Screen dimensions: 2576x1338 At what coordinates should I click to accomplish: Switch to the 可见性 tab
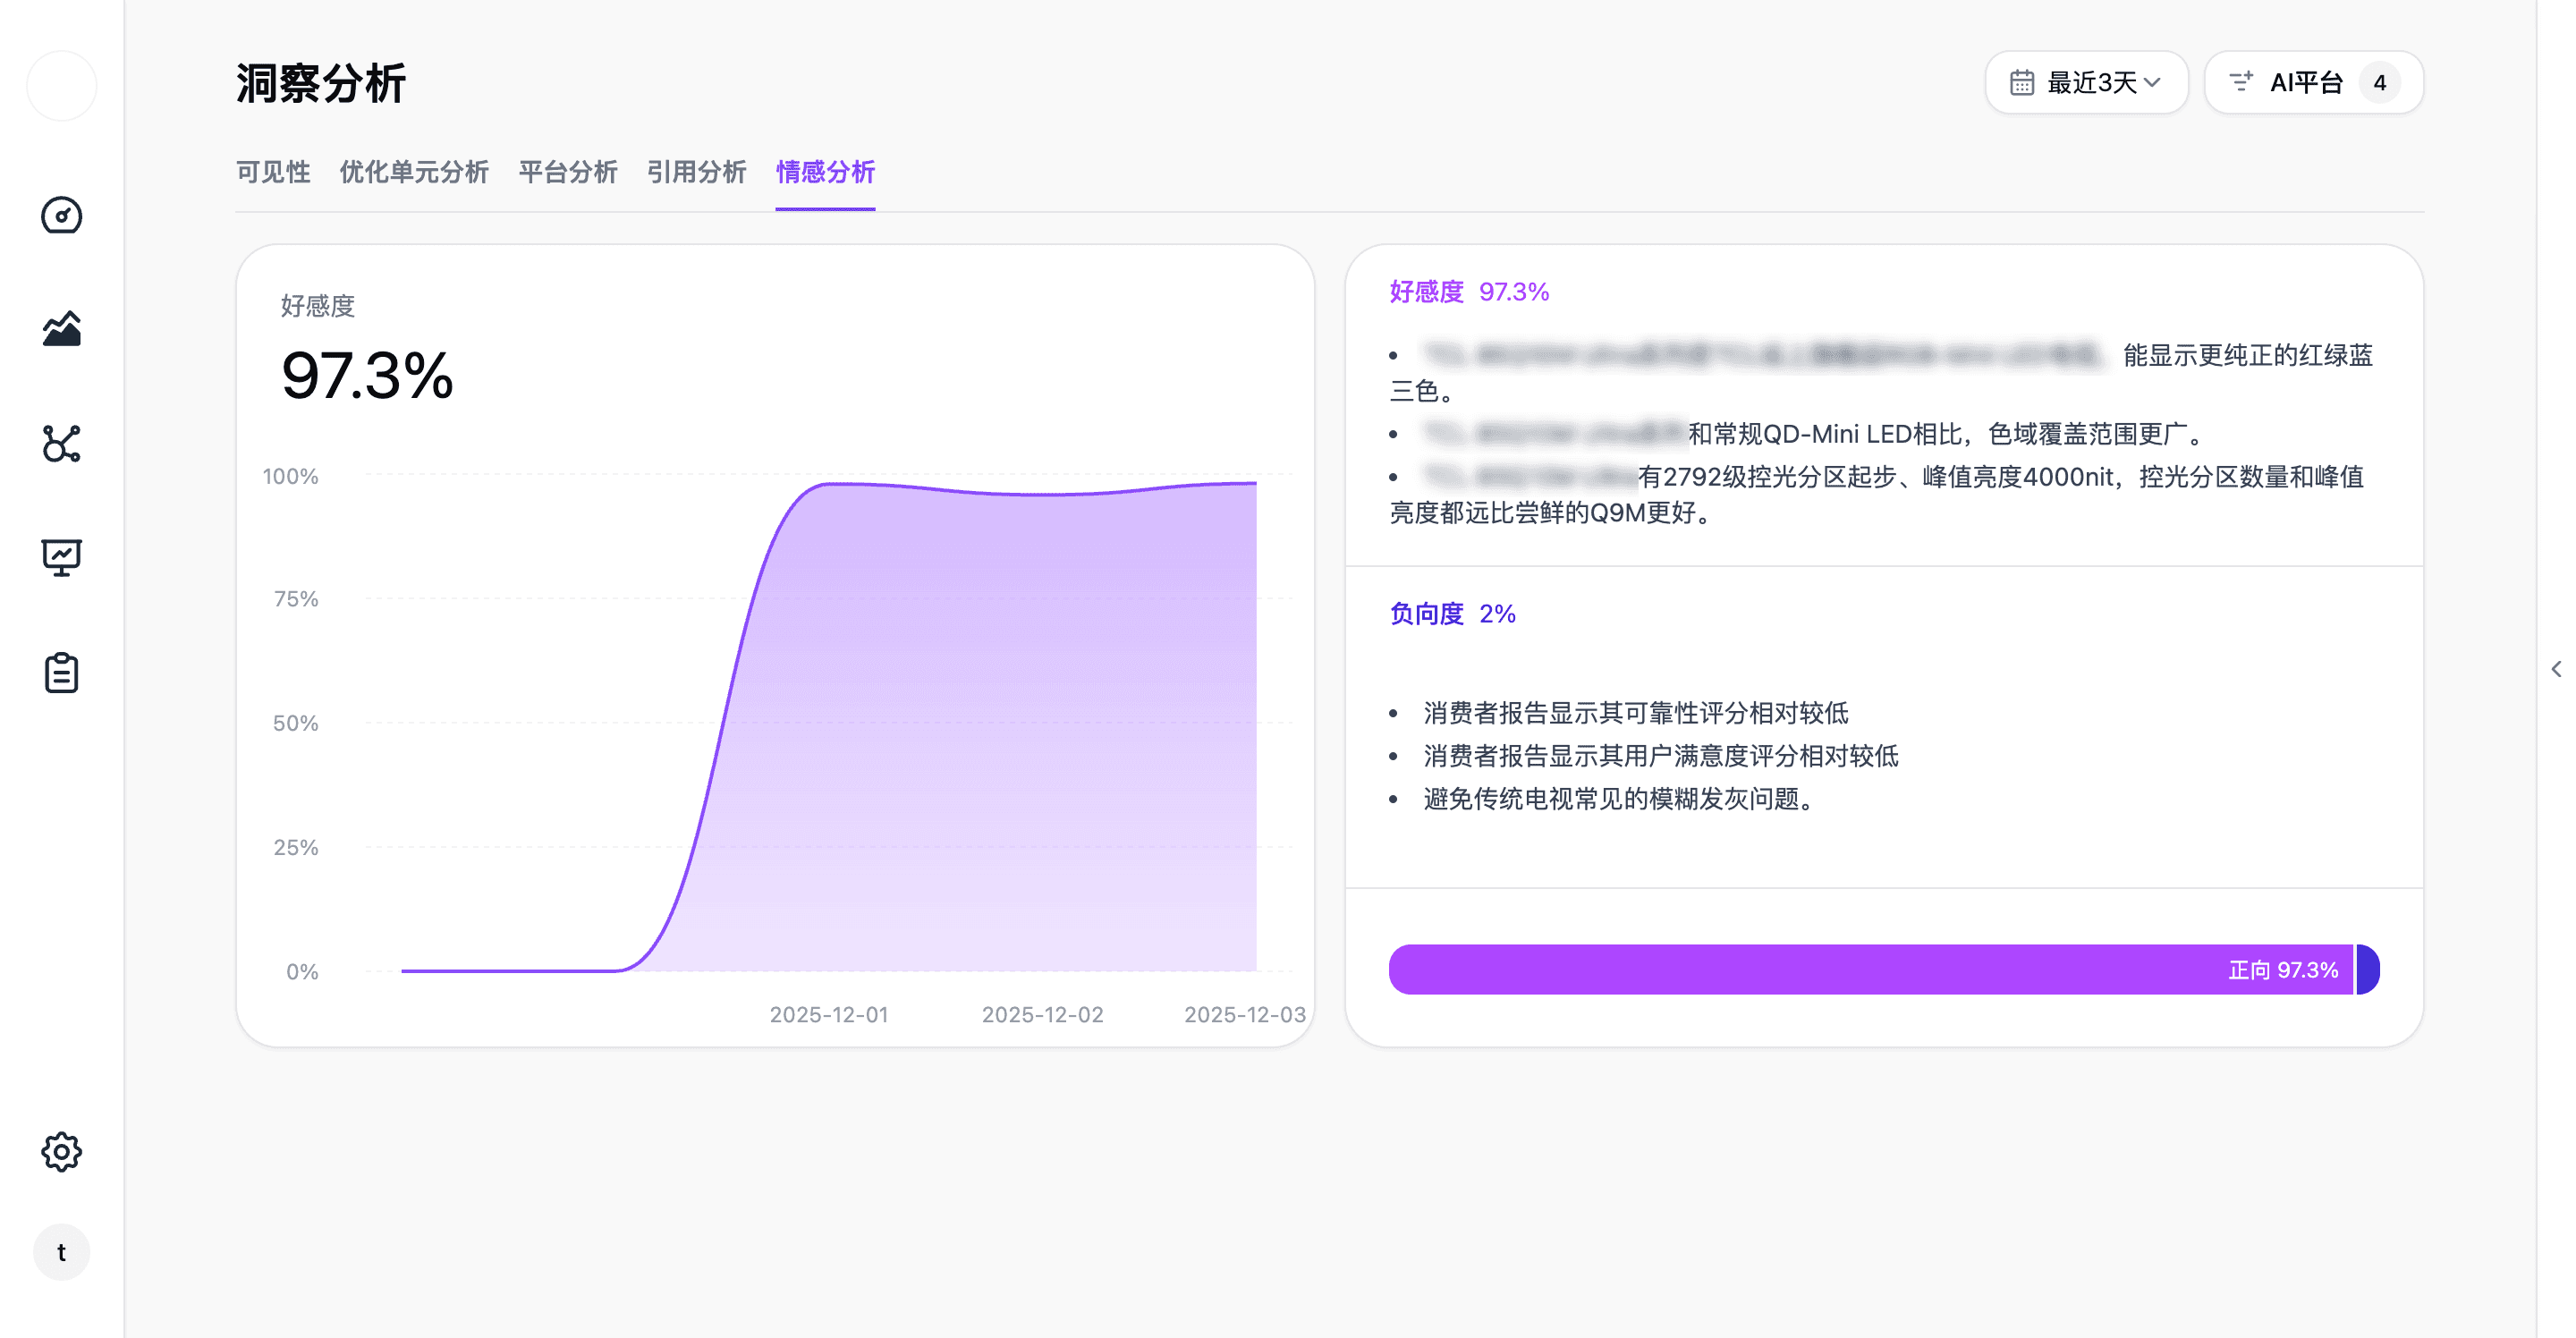272,172
